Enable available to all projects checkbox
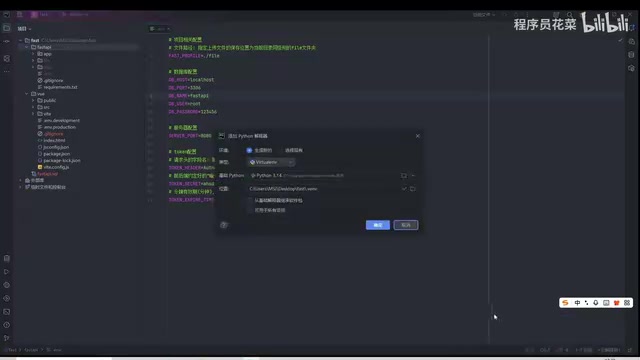Screen dimensions: 640x360 point(250,210)
